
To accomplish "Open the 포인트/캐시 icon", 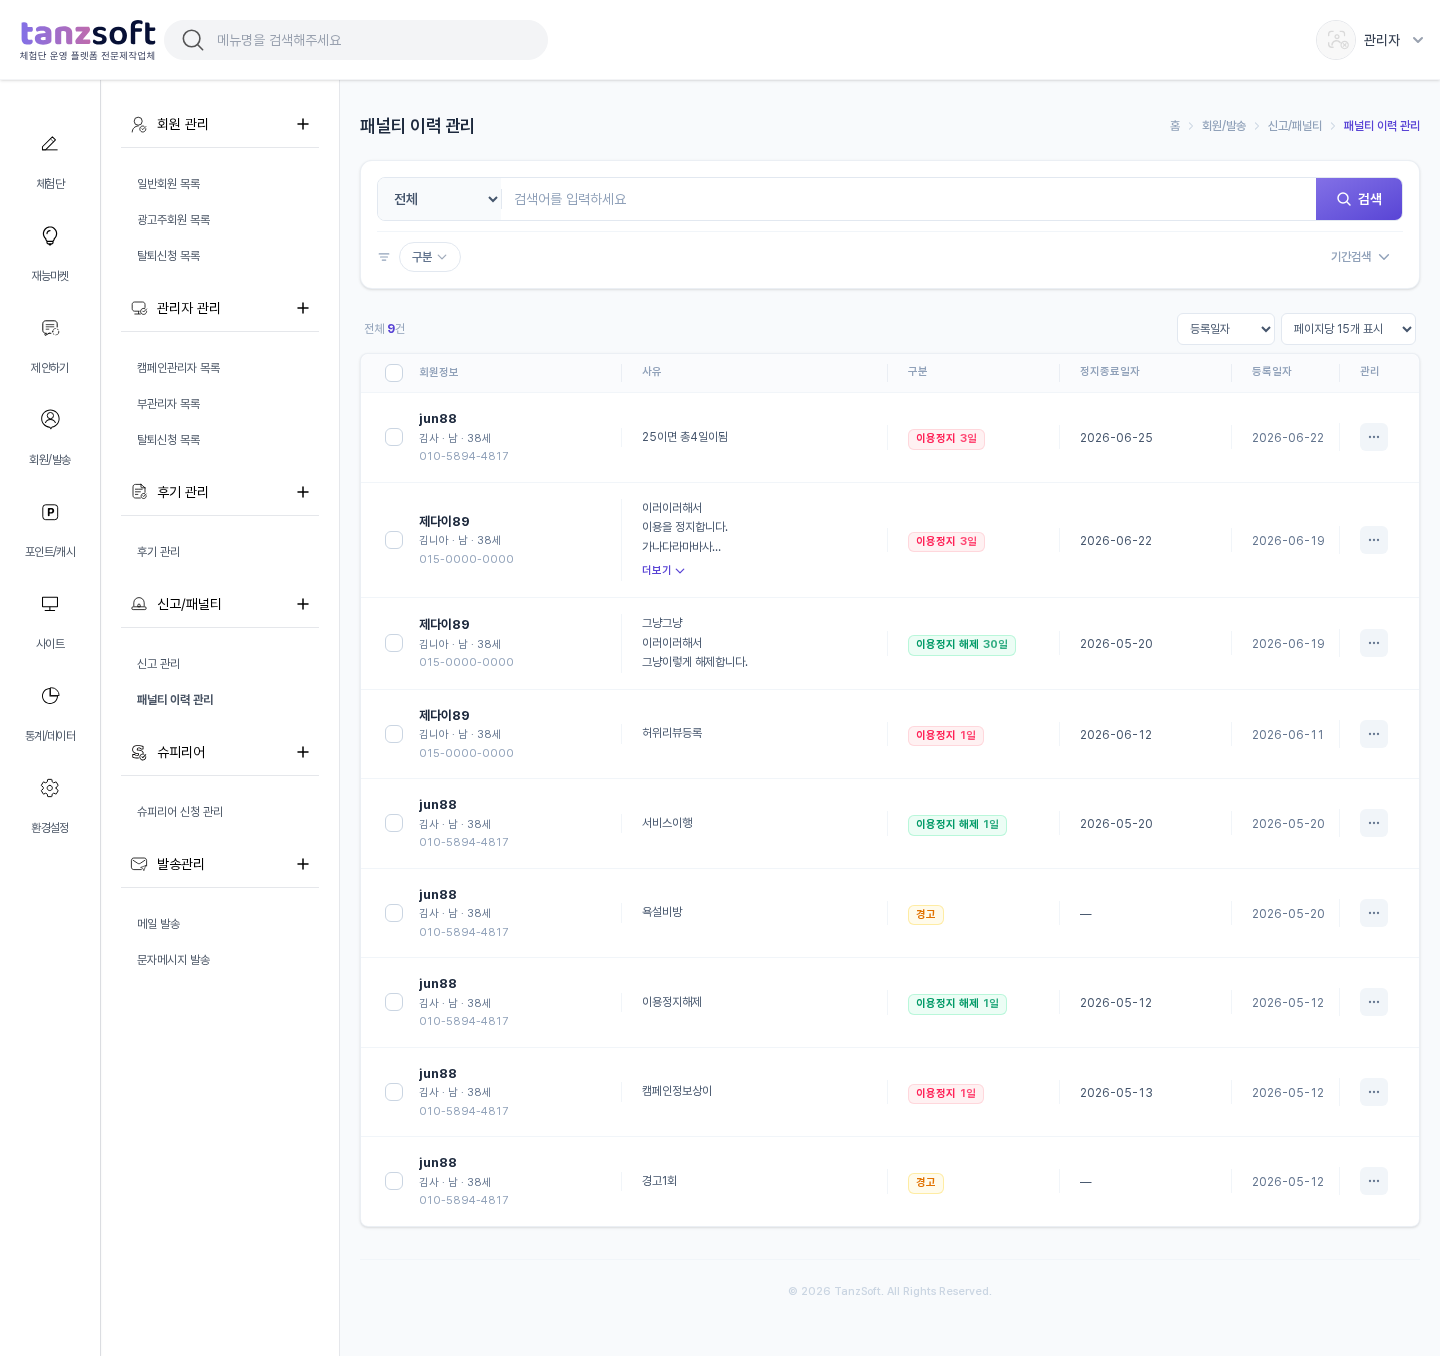I will pyautogui.click(x=50, y=512).
